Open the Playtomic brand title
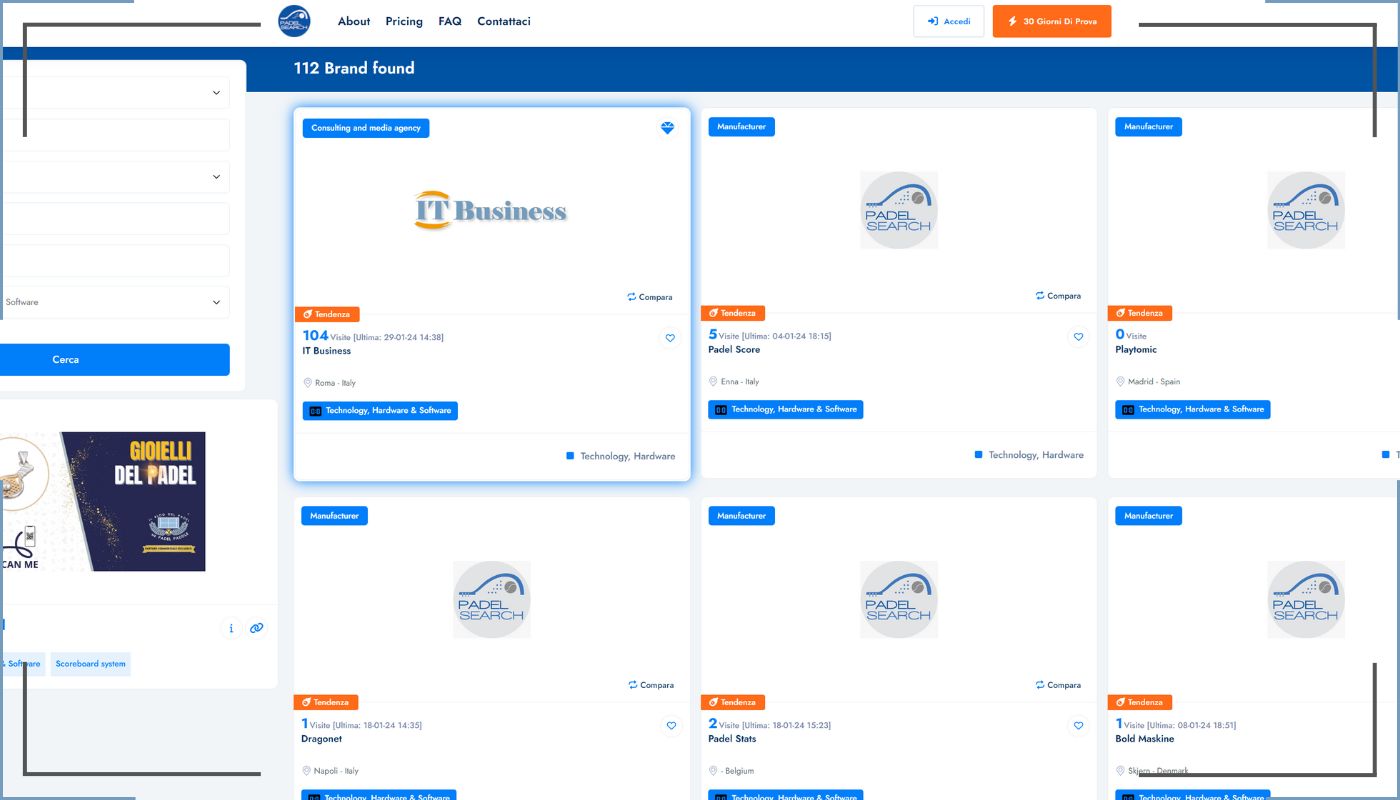The image size is (1400, 800). click(1136, 350)
